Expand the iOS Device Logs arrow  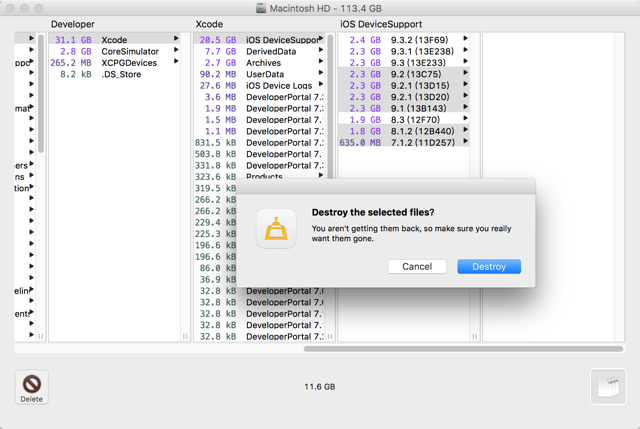click(x=321, y=84)
